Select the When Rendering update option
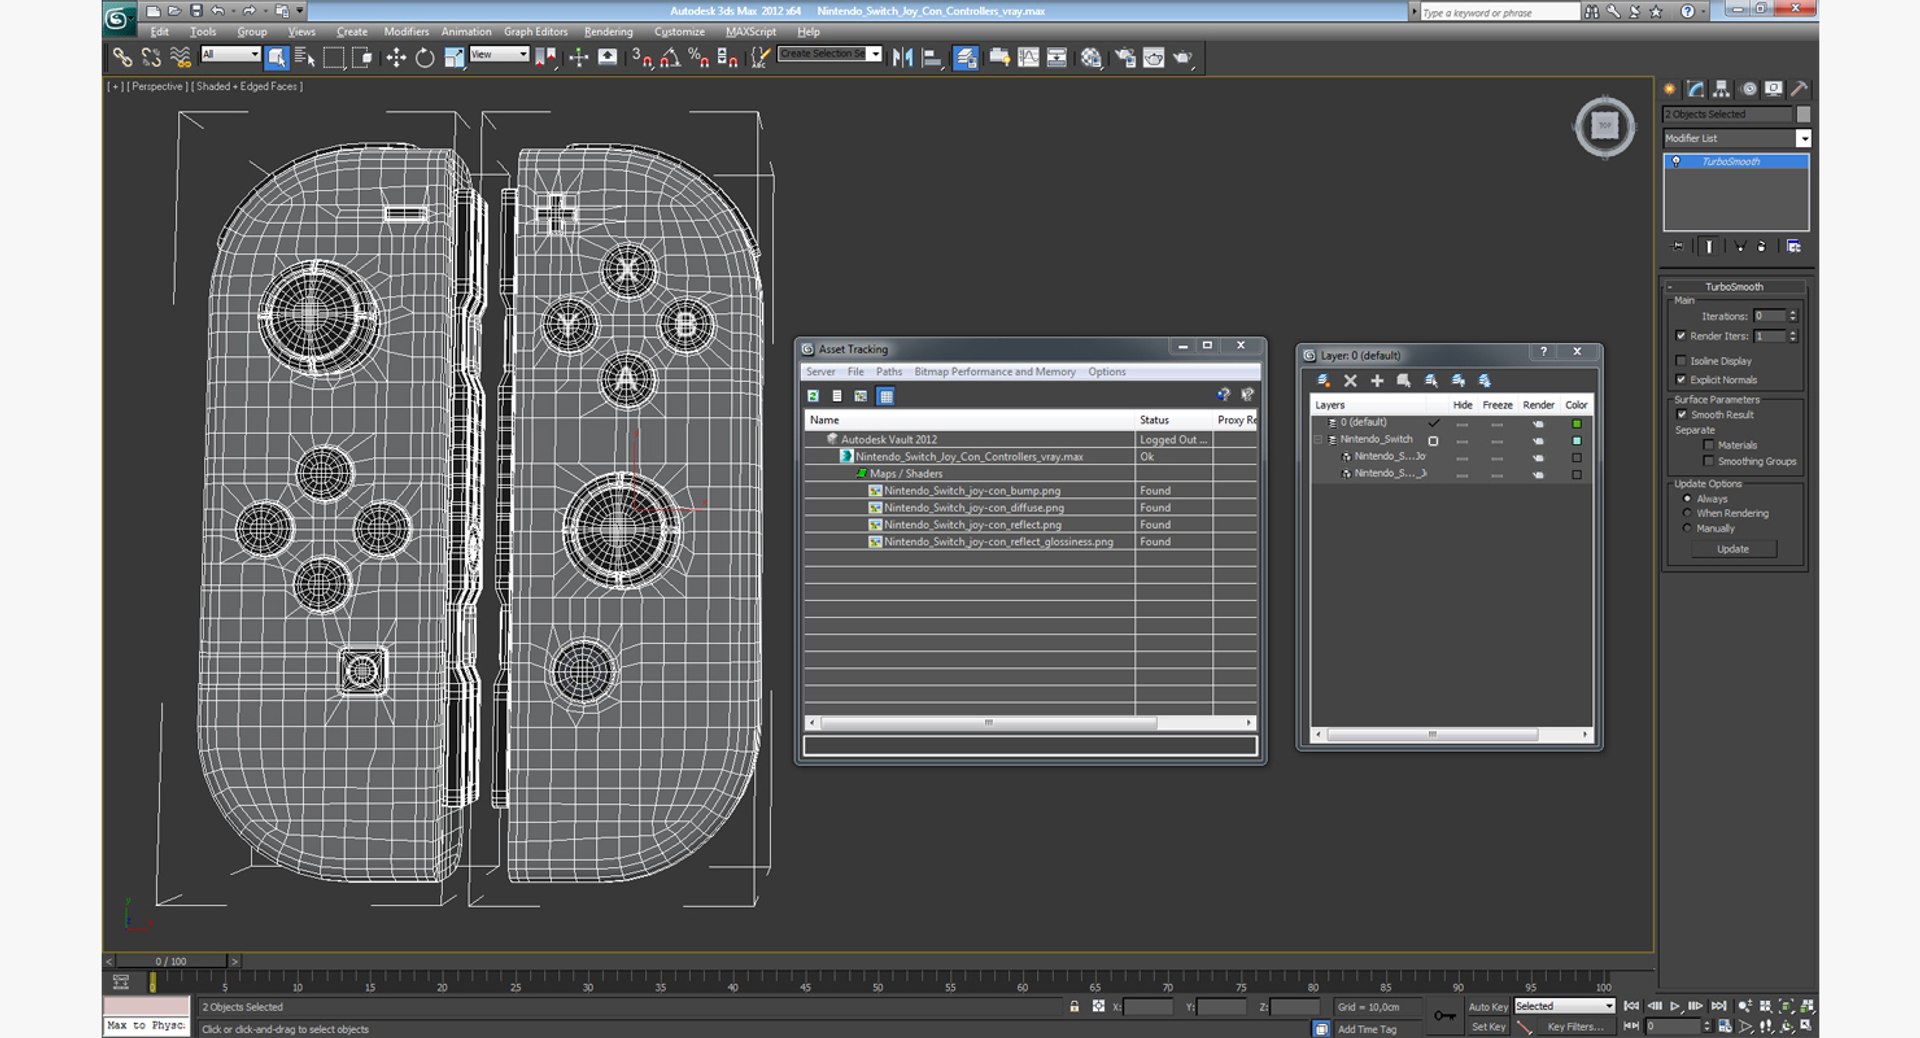This screenshot has height=1038, width=1920. click(x=1687, y=513)
